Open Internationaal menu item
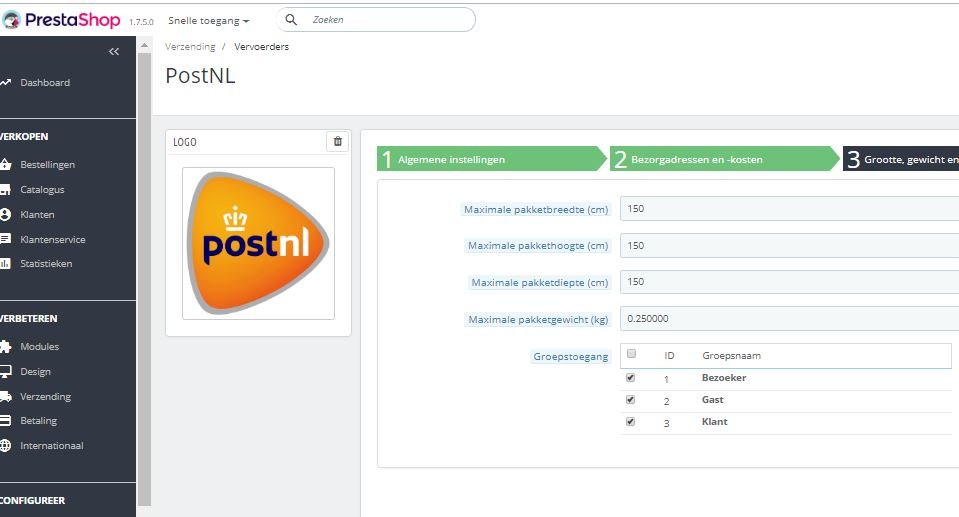This screenshot has width=959, height=517. (51, 445)
